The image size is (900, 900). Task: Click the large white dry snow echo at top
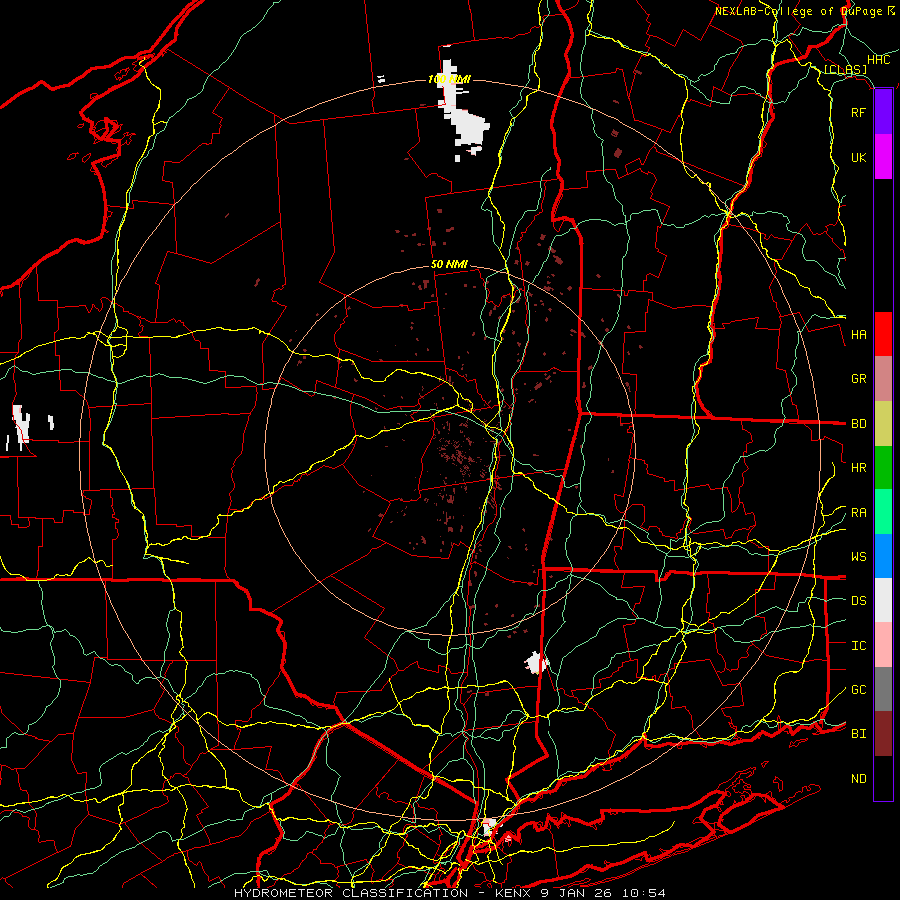coord(464,109)
